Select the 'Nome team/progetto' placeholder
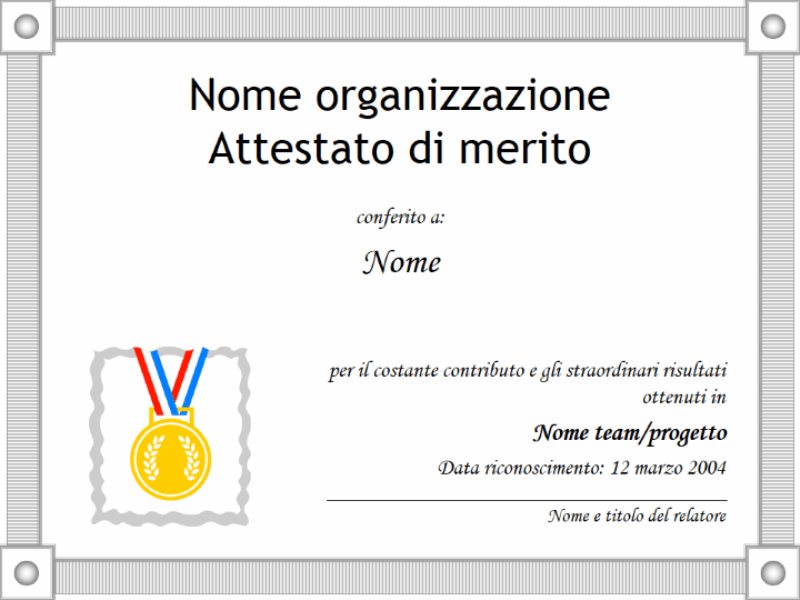Screen dimensions: 800x600 click(x=629, y=433)
